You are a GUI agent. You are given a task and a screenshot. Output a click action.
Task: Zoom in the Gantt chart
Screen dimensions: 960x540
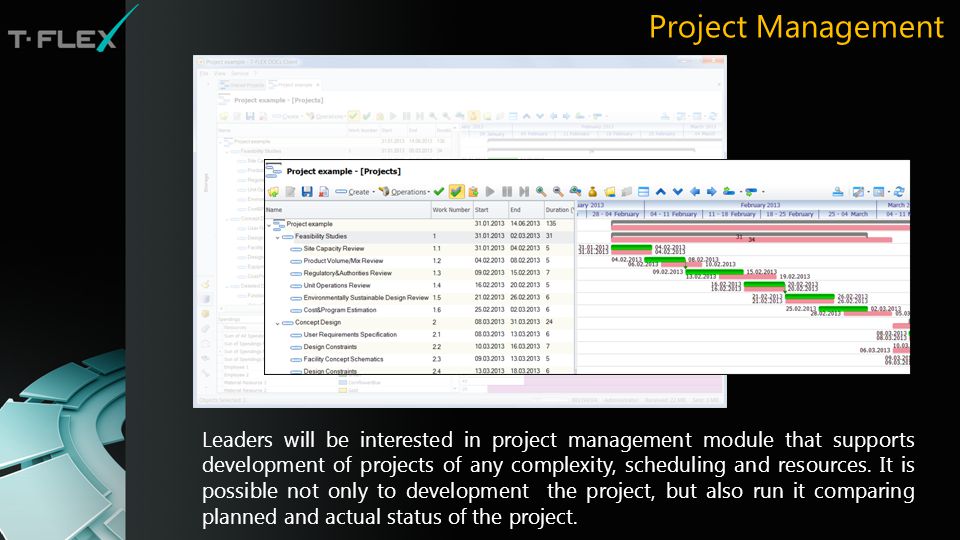(x=541, y=192)
